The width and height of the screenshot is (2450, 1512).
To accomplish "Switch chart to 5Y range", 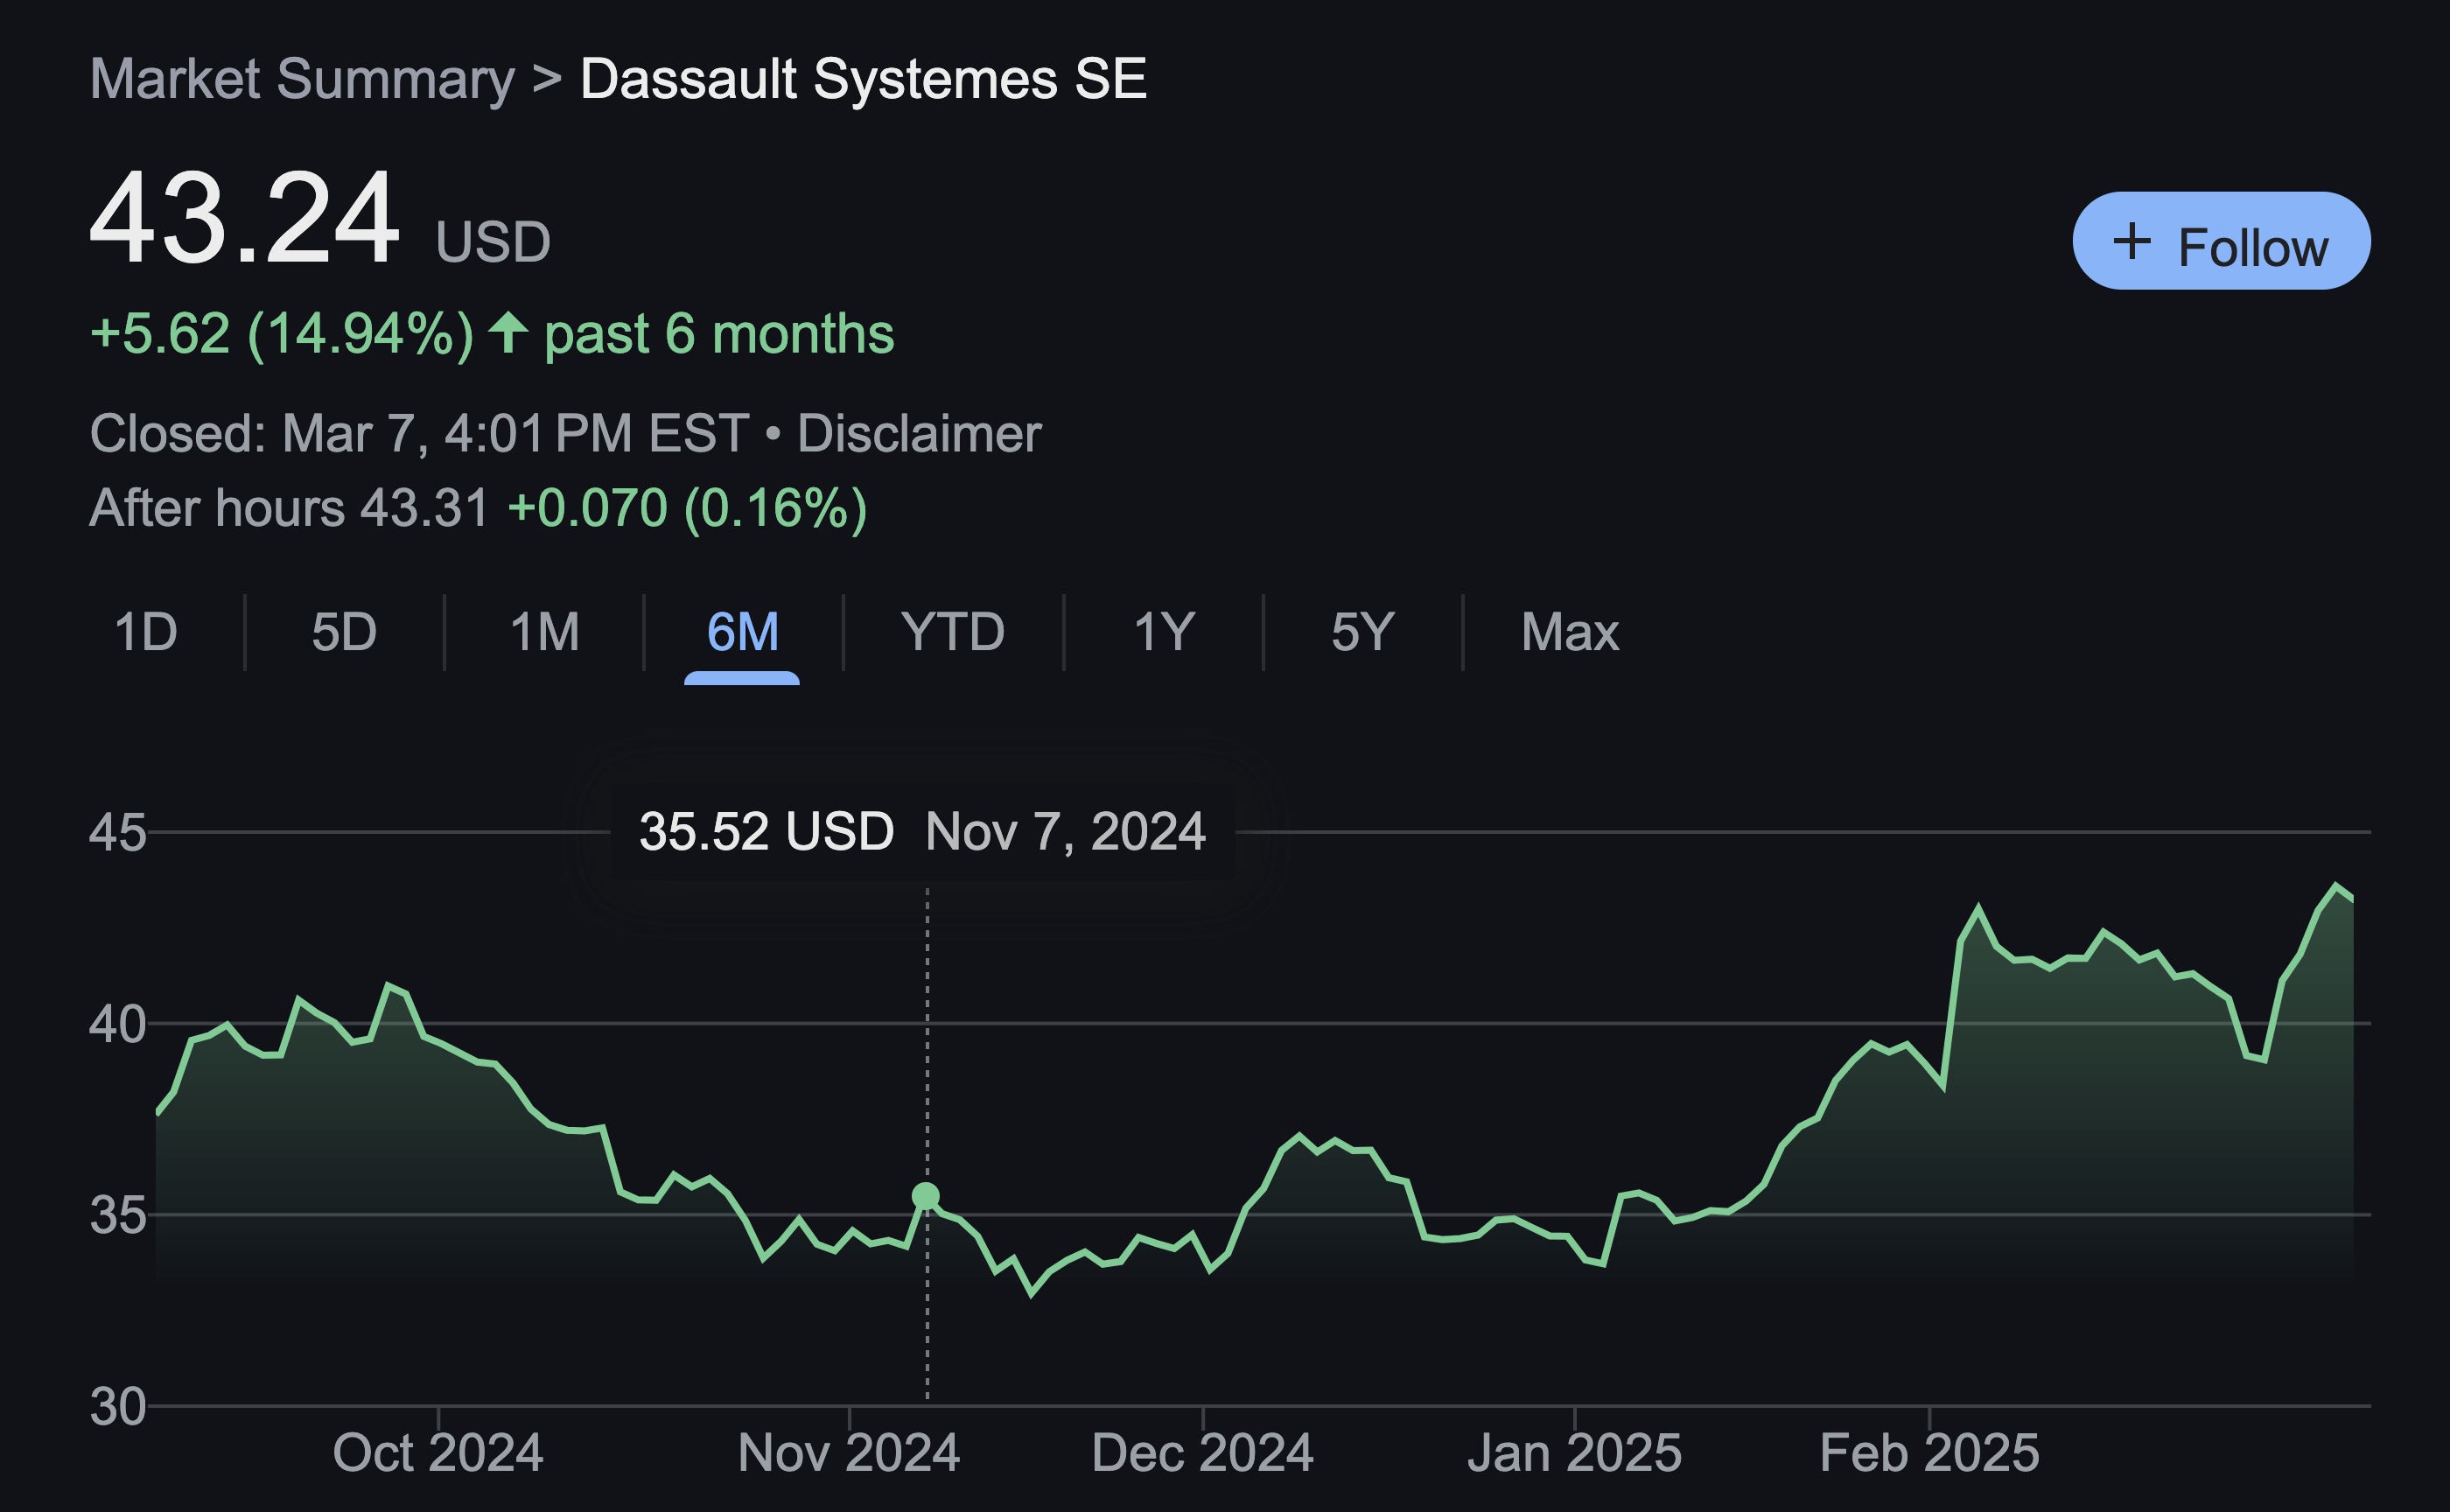I will [x=1362, y=632].
